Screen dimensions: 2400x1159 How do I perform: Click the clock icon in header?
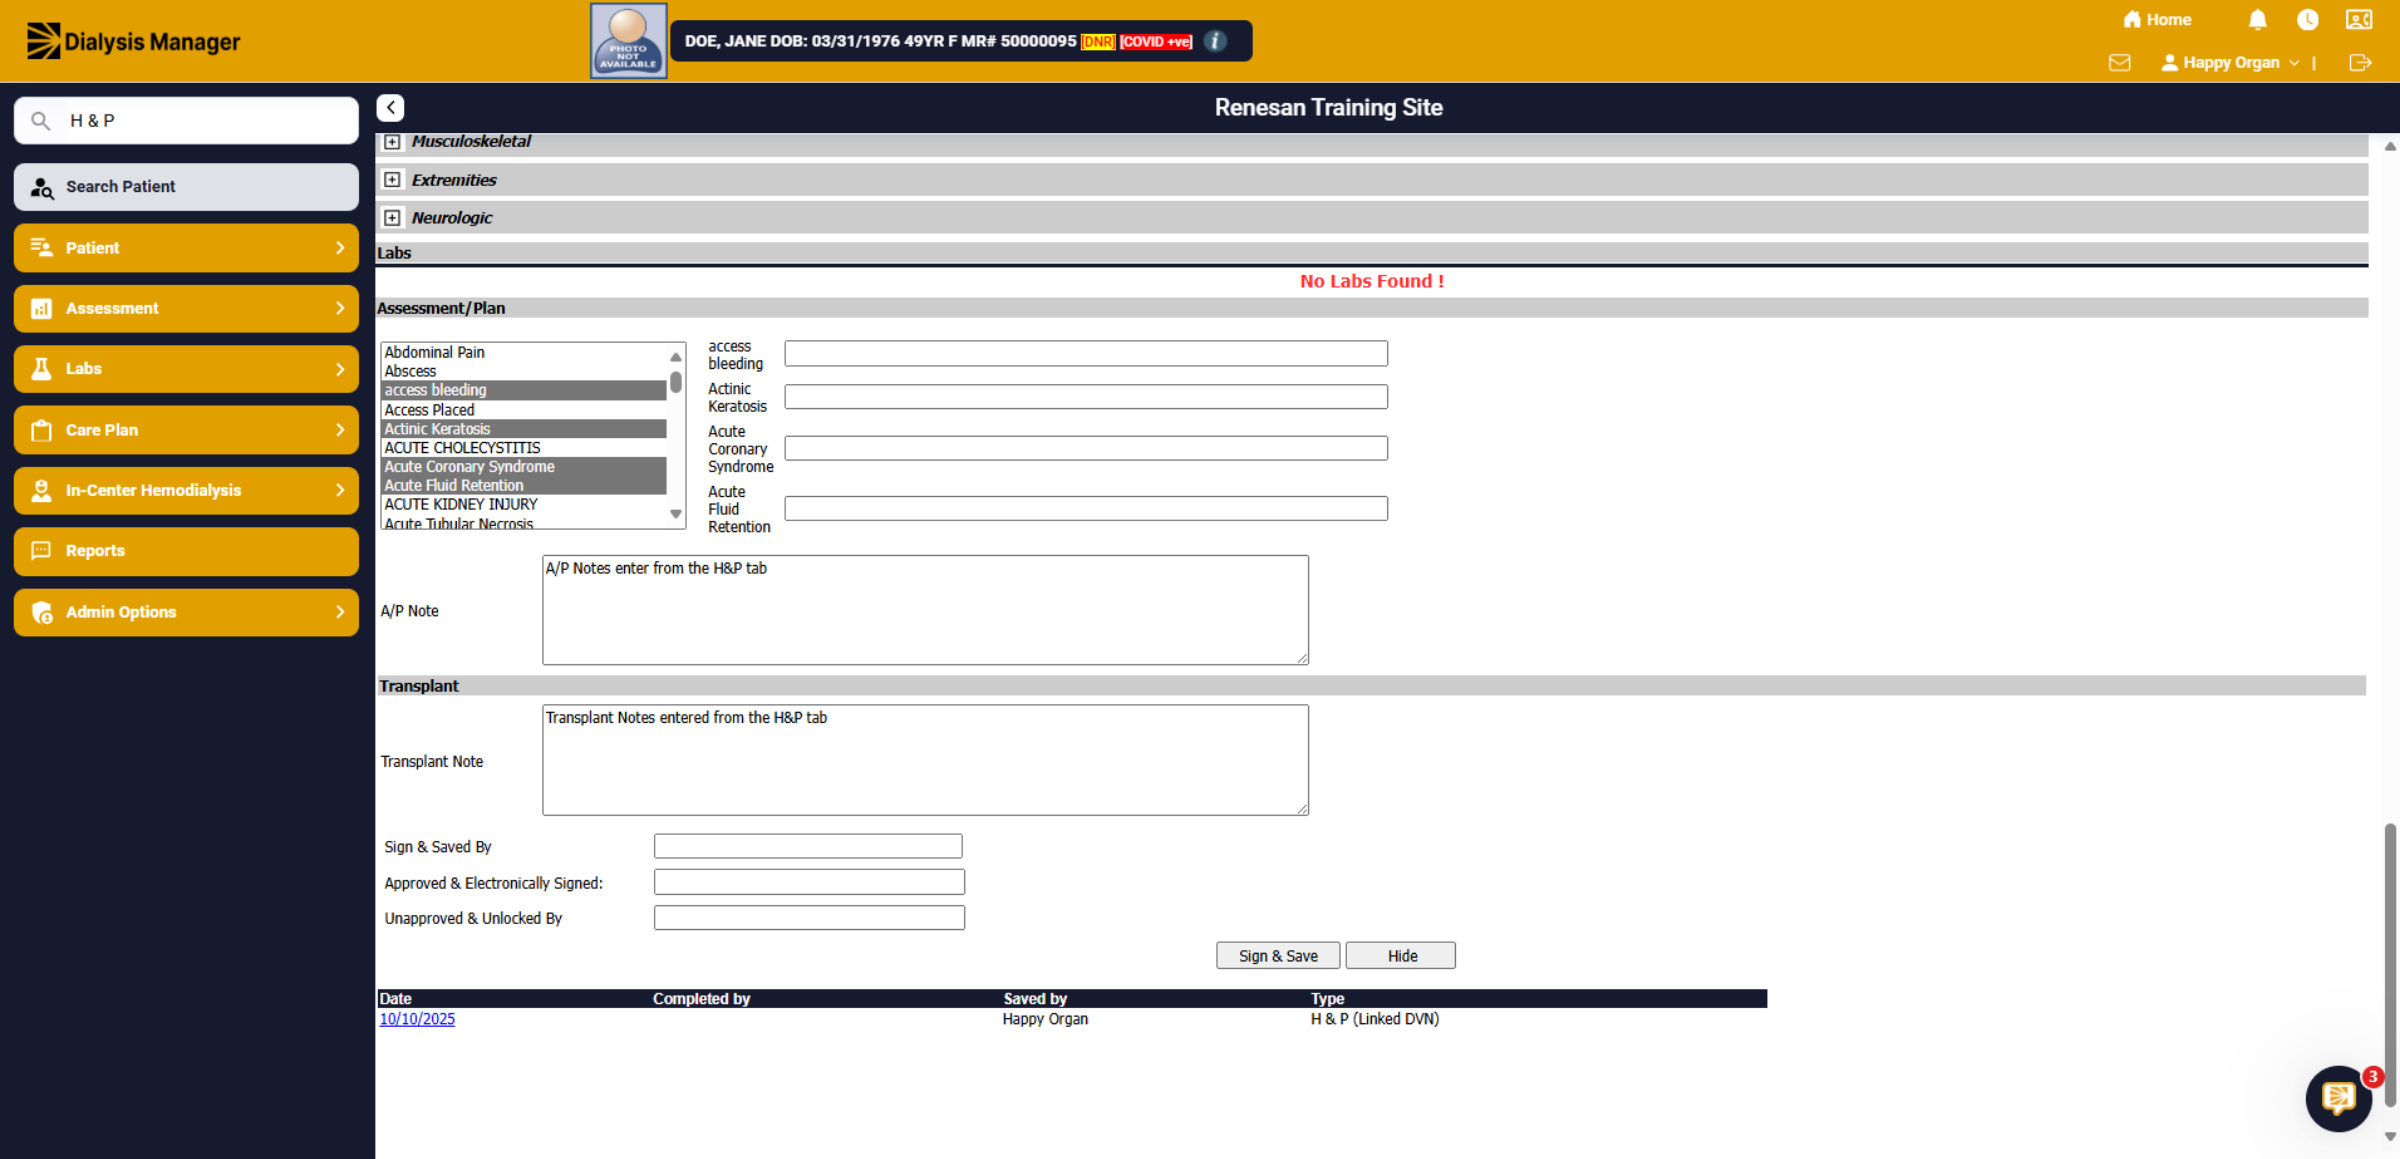click(x=2307, y=20)
